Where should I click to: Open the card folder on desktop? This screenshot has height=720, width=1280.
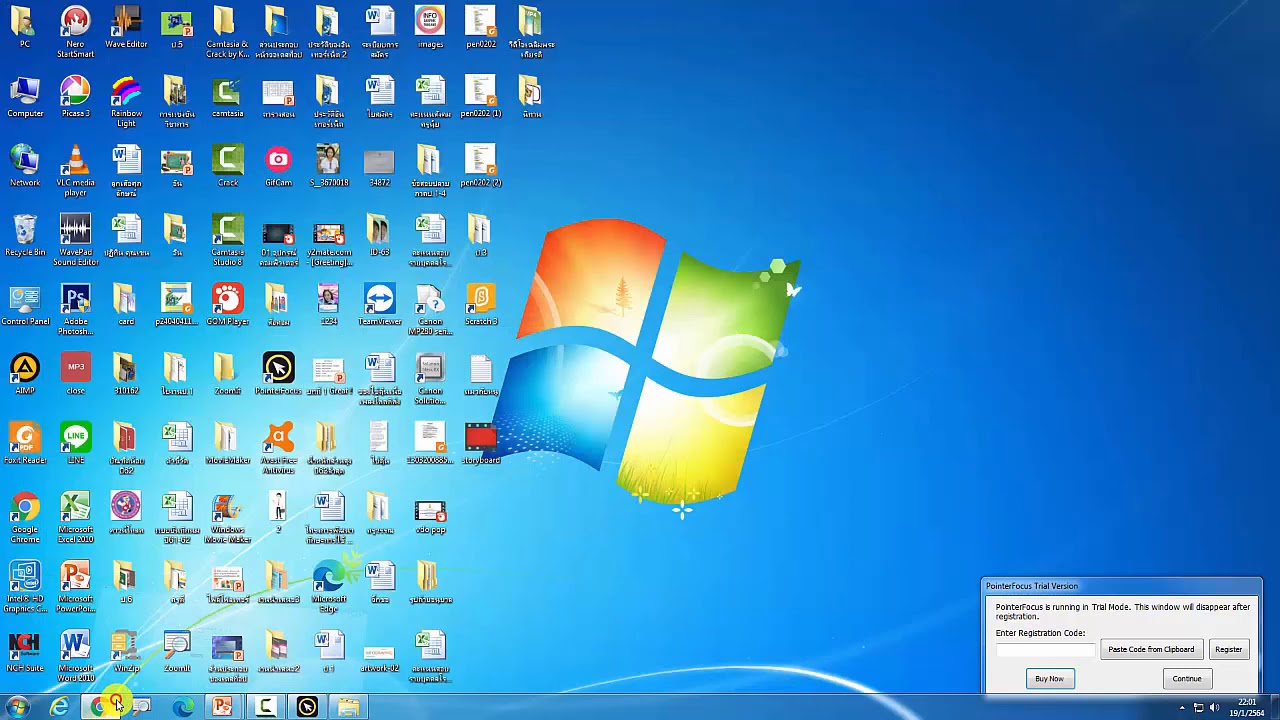pyautogui.click(x=126, y=304)
